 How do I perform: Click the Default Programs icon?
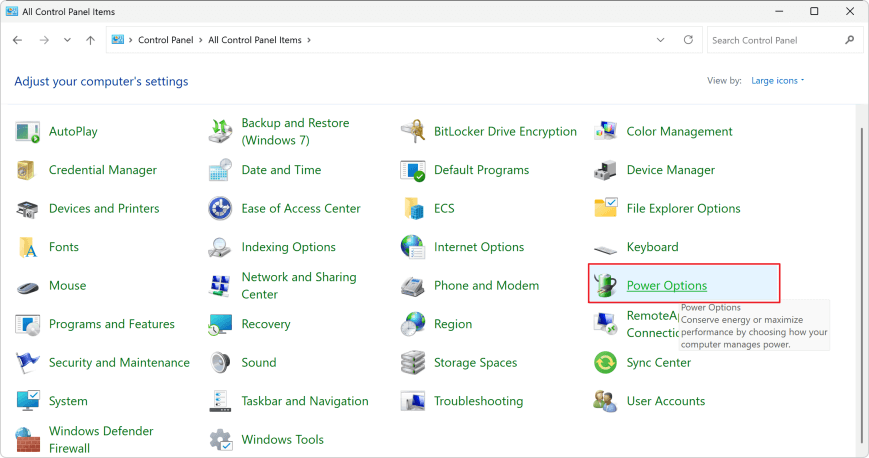pos(413,170)
